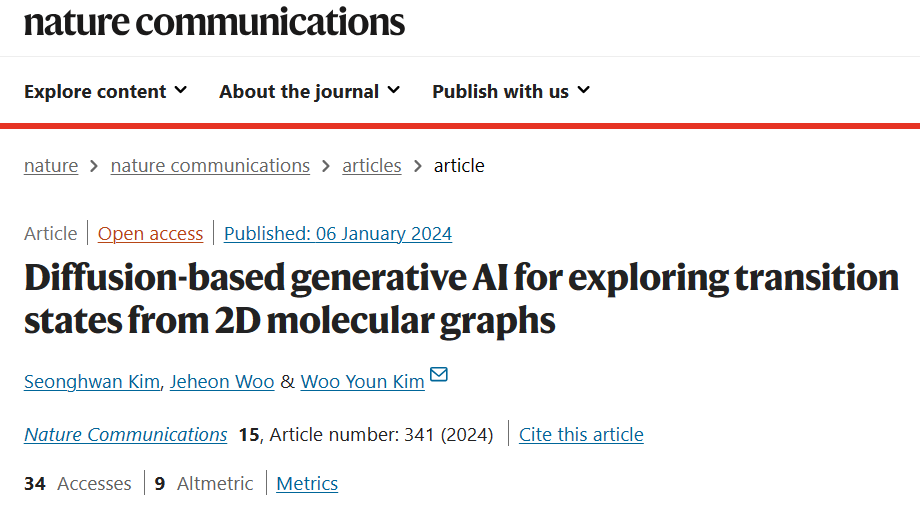Open author Jeheon Woo's details
This screenshot has width=920, height=505.
(x=222, y=382)
